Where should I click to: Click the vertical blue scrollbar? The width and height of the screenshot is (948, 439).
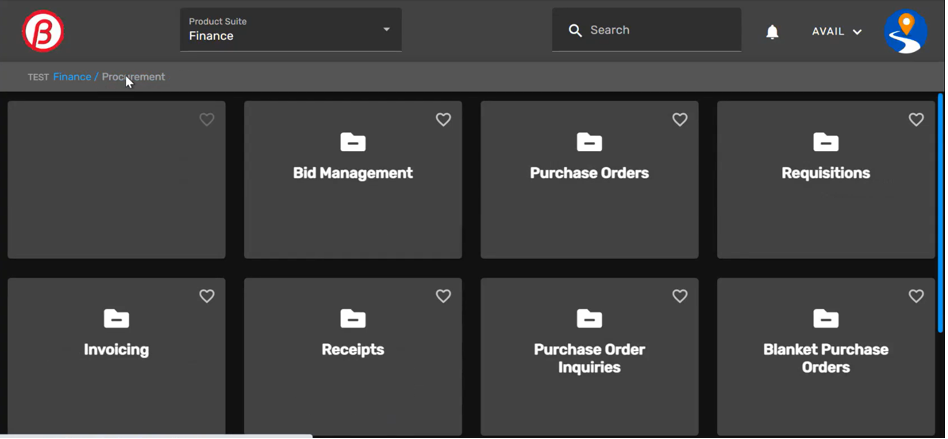tap(940, 210)
